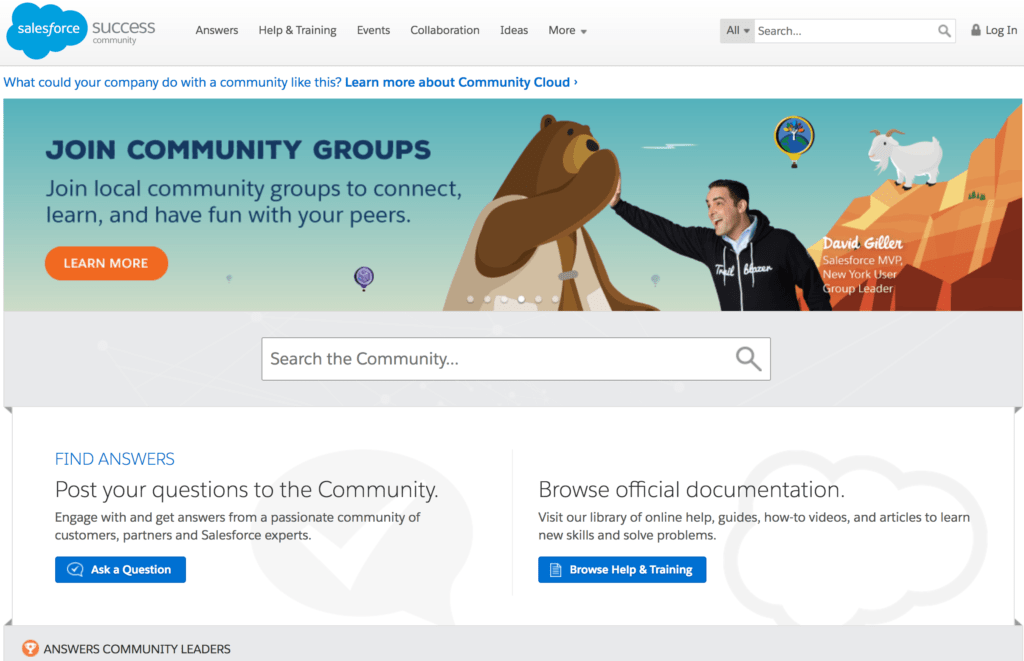Viewport: 1024px width, 661px height.
Task: Click the FIND ANSWERS heading
Action: 114,459
